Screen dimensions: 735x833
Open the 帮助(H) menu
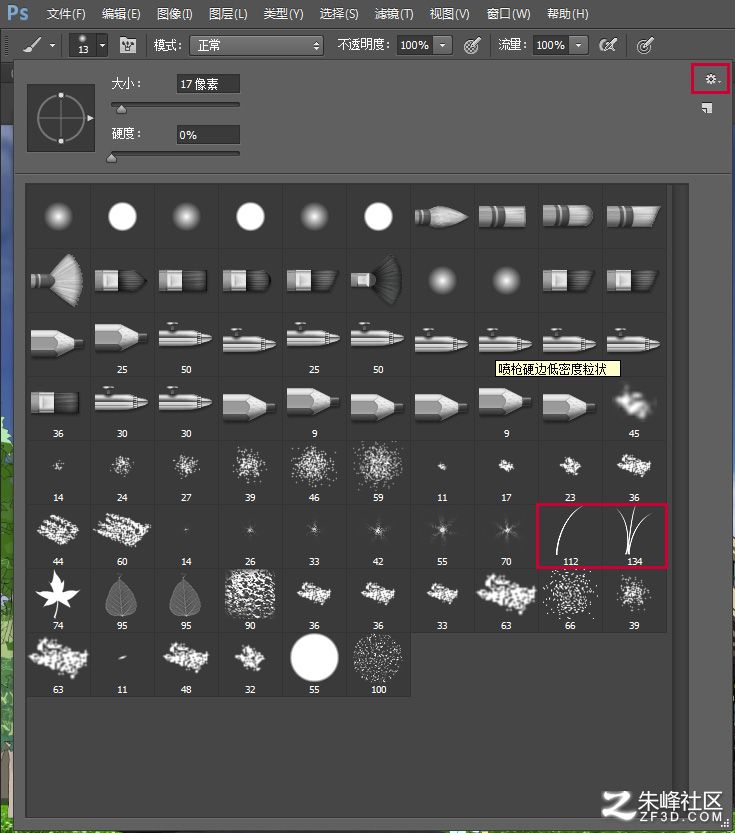(568, 14)
